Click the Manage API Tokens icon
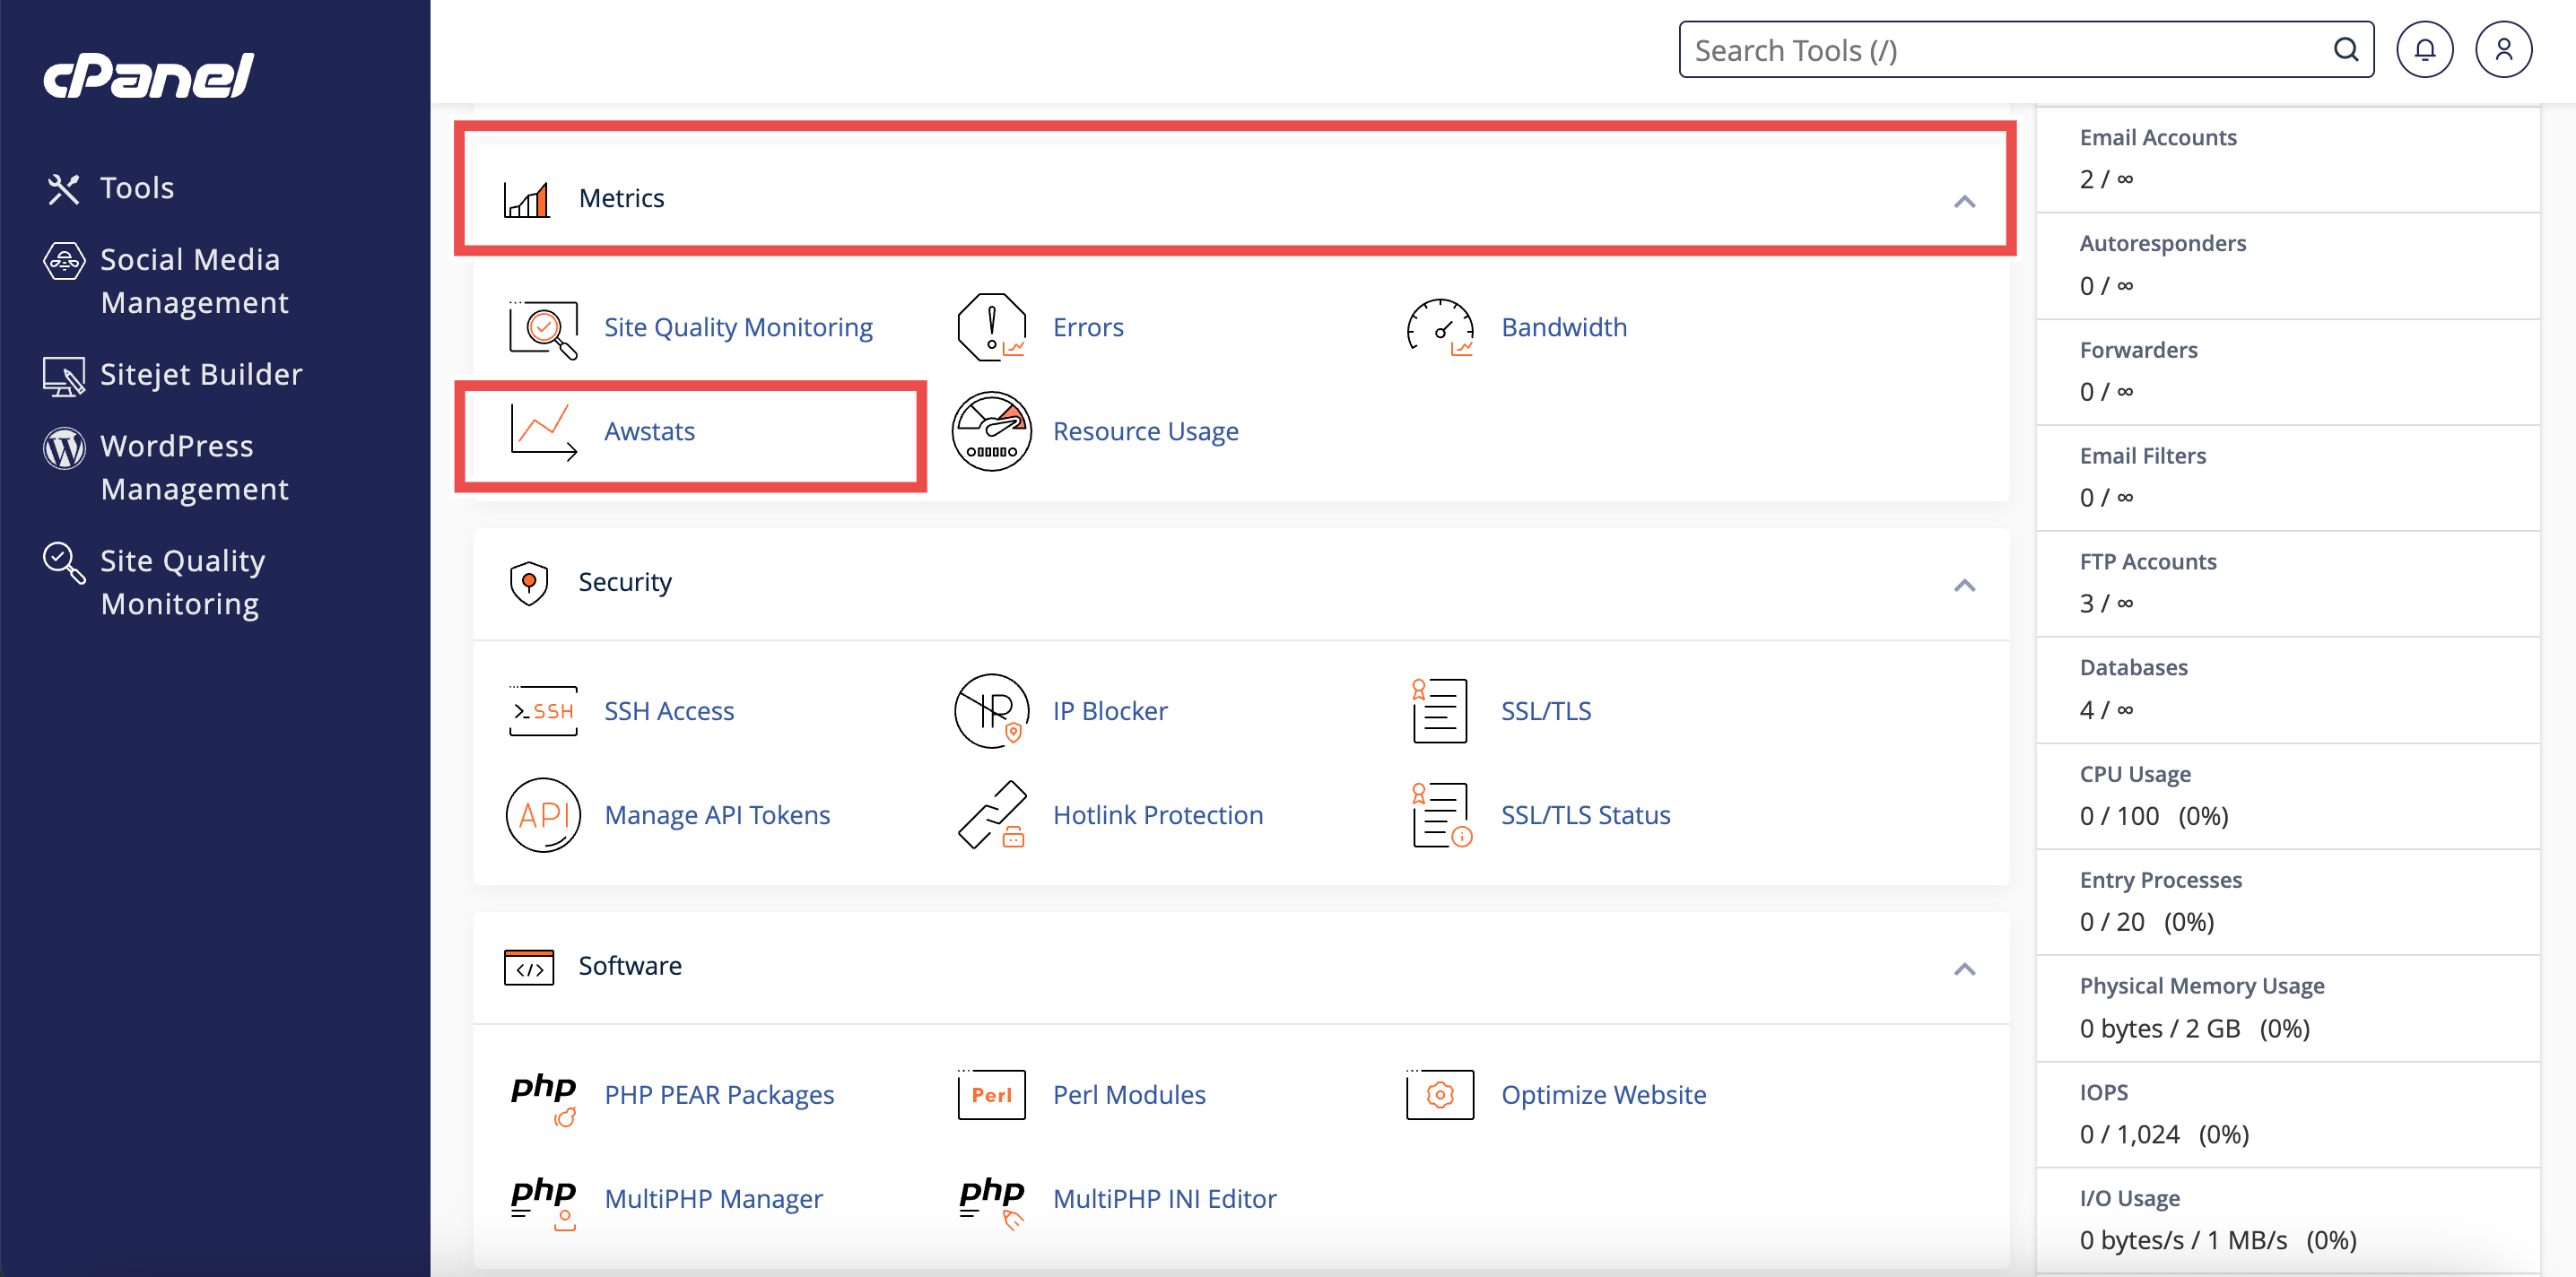 point(543,815)
